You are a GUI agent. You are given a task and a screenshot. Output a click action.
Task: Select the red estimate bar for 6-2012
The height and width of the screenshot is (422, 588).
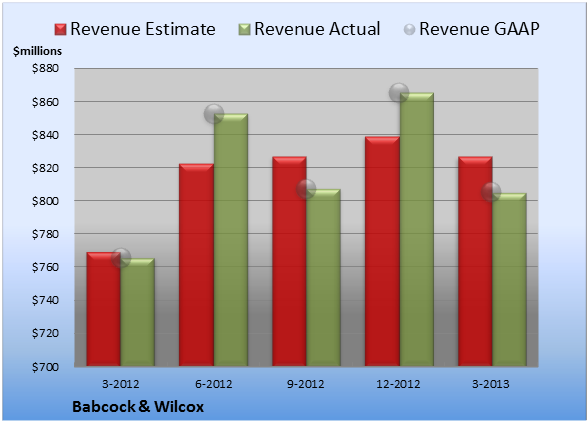196,265
